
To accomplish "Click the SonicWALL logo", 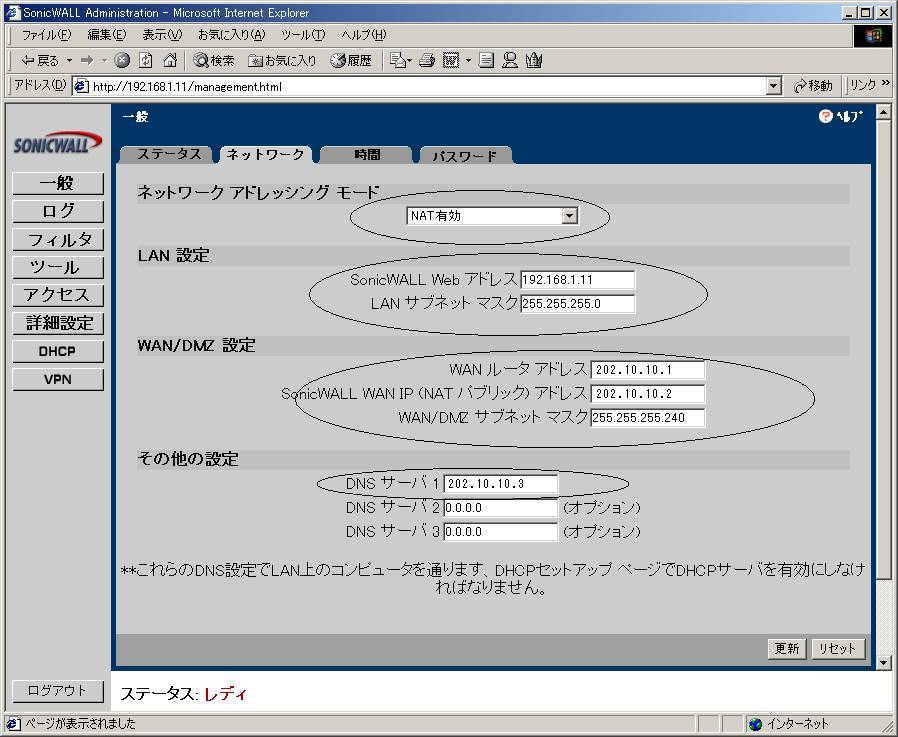I will pyautogui.click(x=57, y=143).
